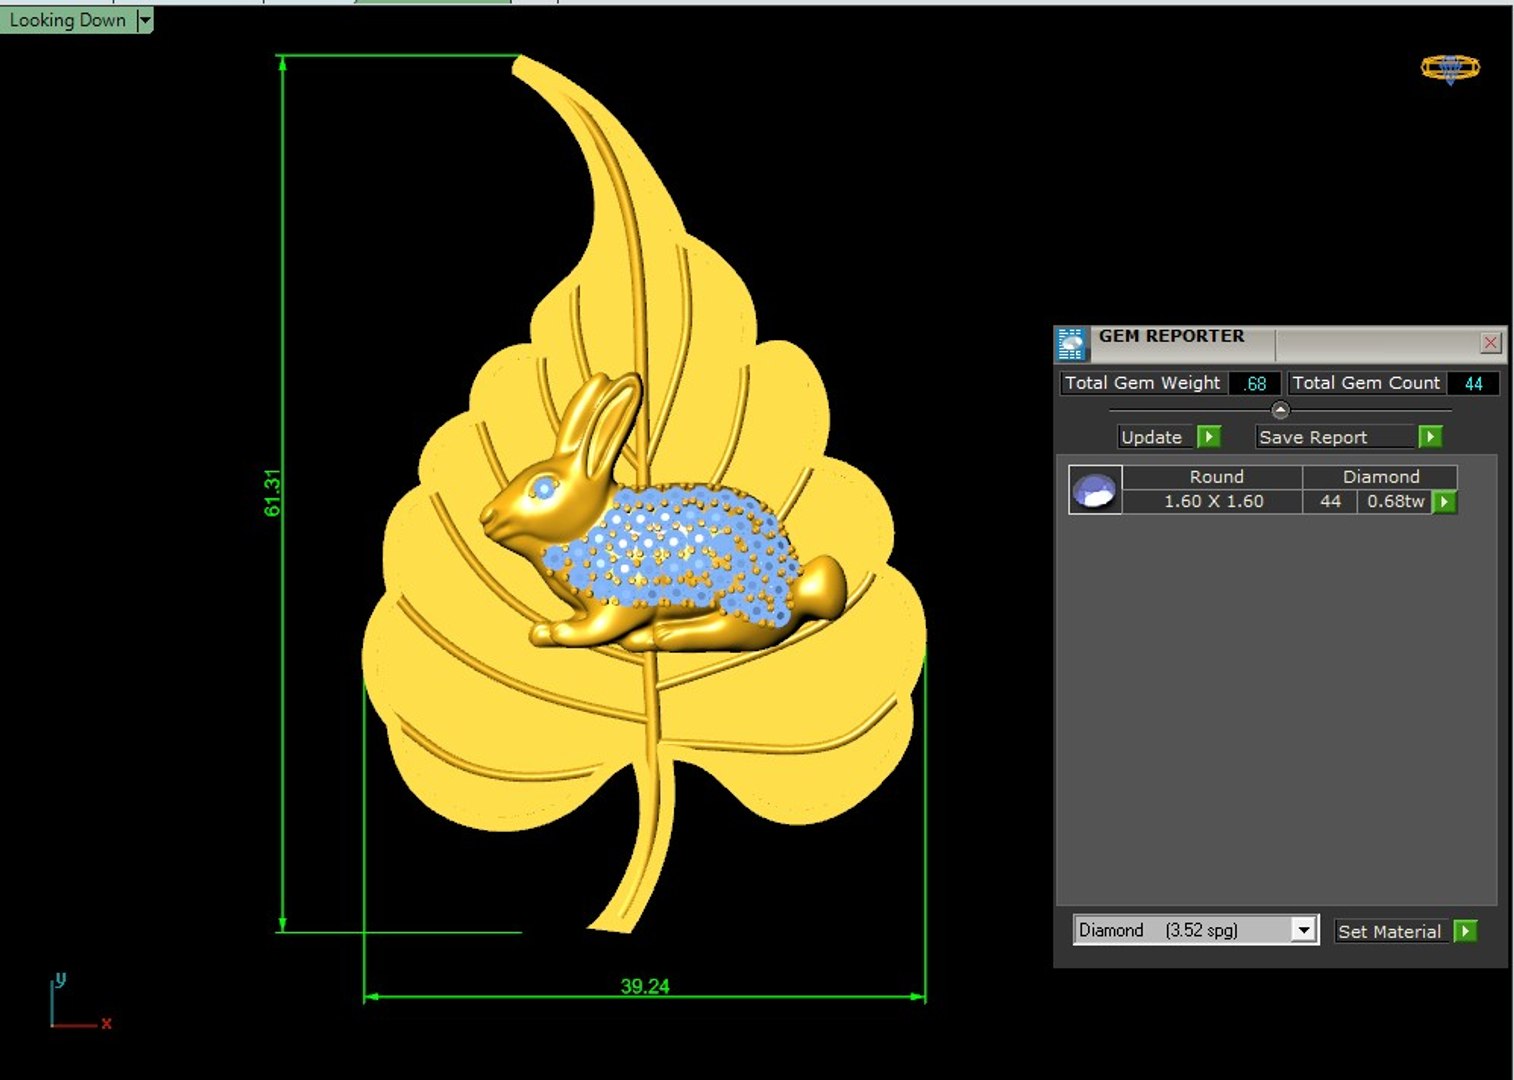Click the Round shape cell
Screen dimensions: 1514x1080
[x=1213, y=477]
